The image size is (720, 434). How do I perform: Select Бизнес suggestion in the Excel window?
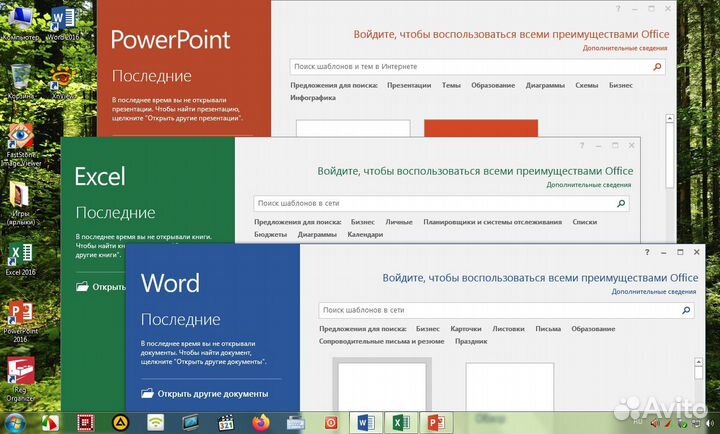(x=363, y=222)
